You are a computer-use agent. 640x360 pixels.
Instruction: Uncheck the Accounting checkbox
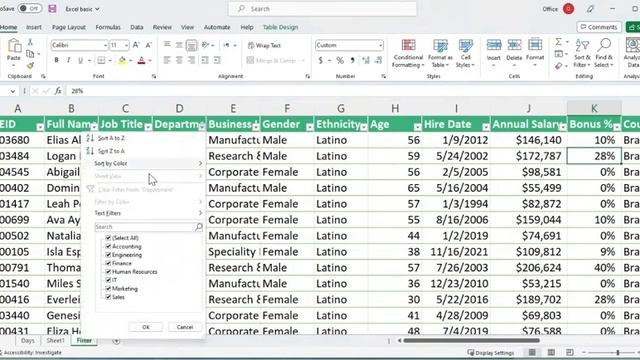point(108,246)
